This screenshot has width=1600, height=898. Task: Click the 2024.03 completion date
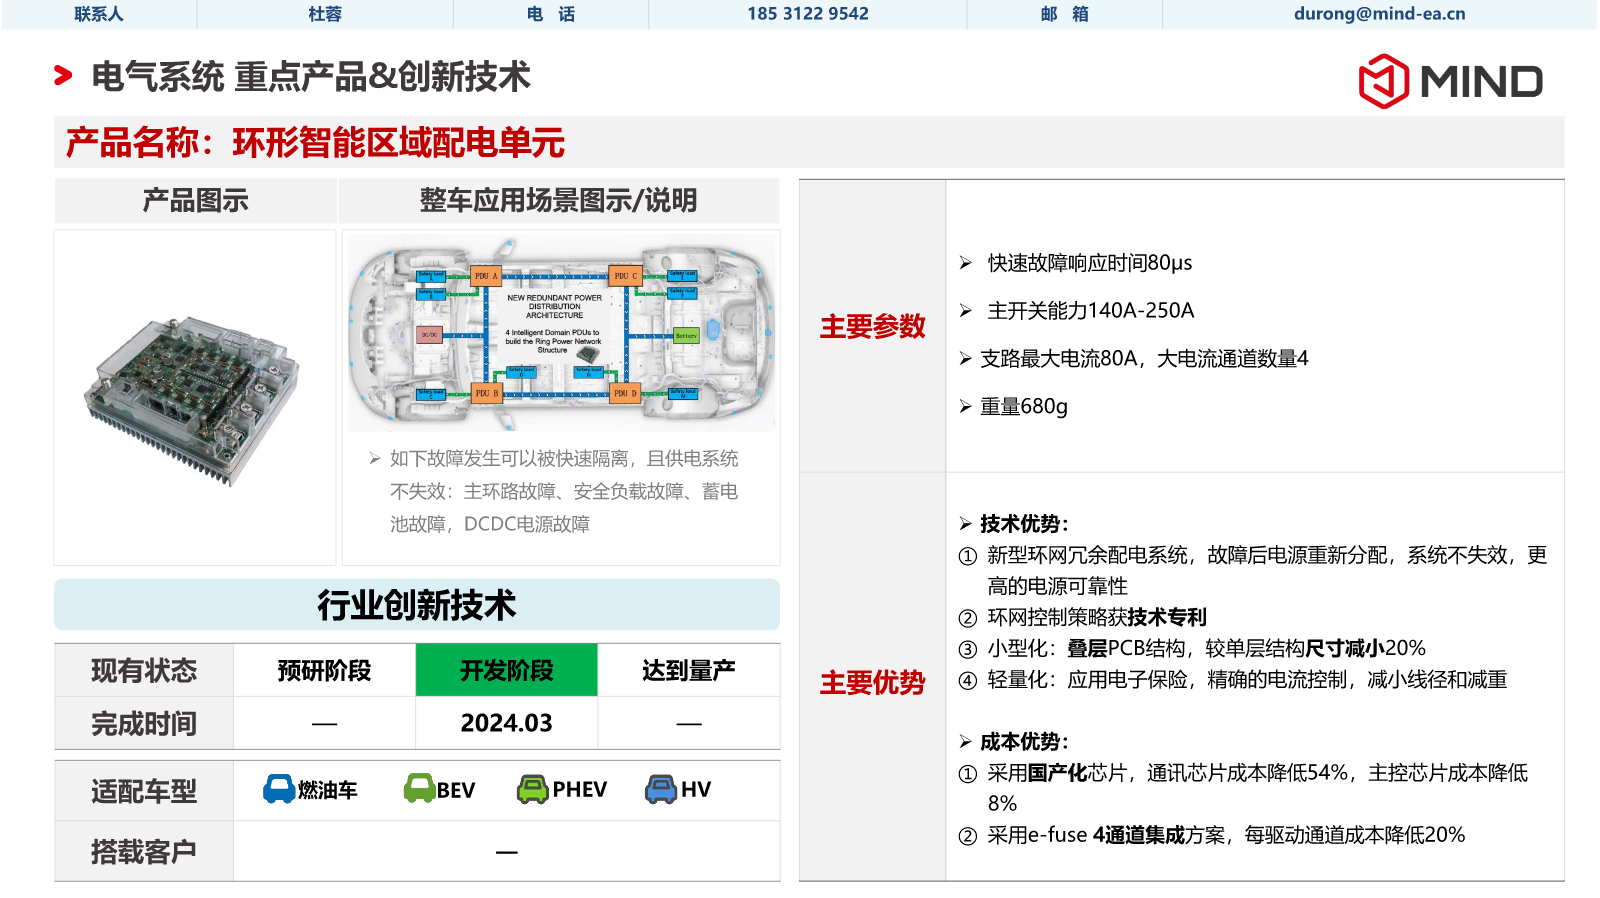(x=506, y=723)
